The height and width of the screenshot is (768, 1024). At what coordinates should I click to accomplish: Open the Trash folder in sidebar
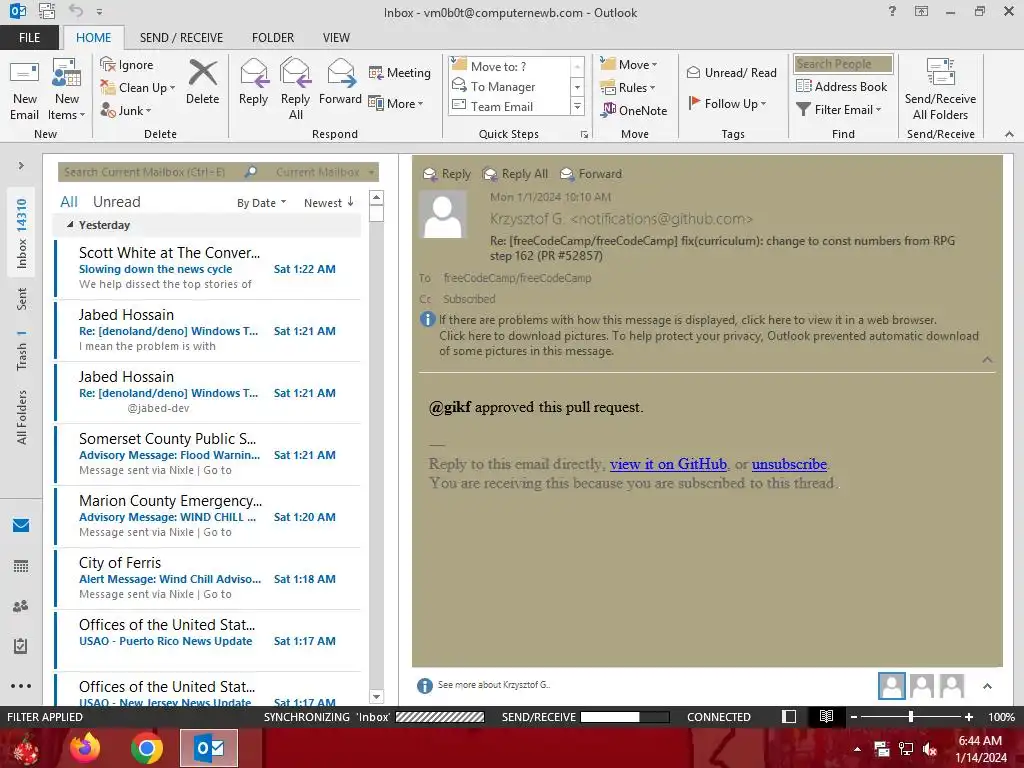[22, 351]
